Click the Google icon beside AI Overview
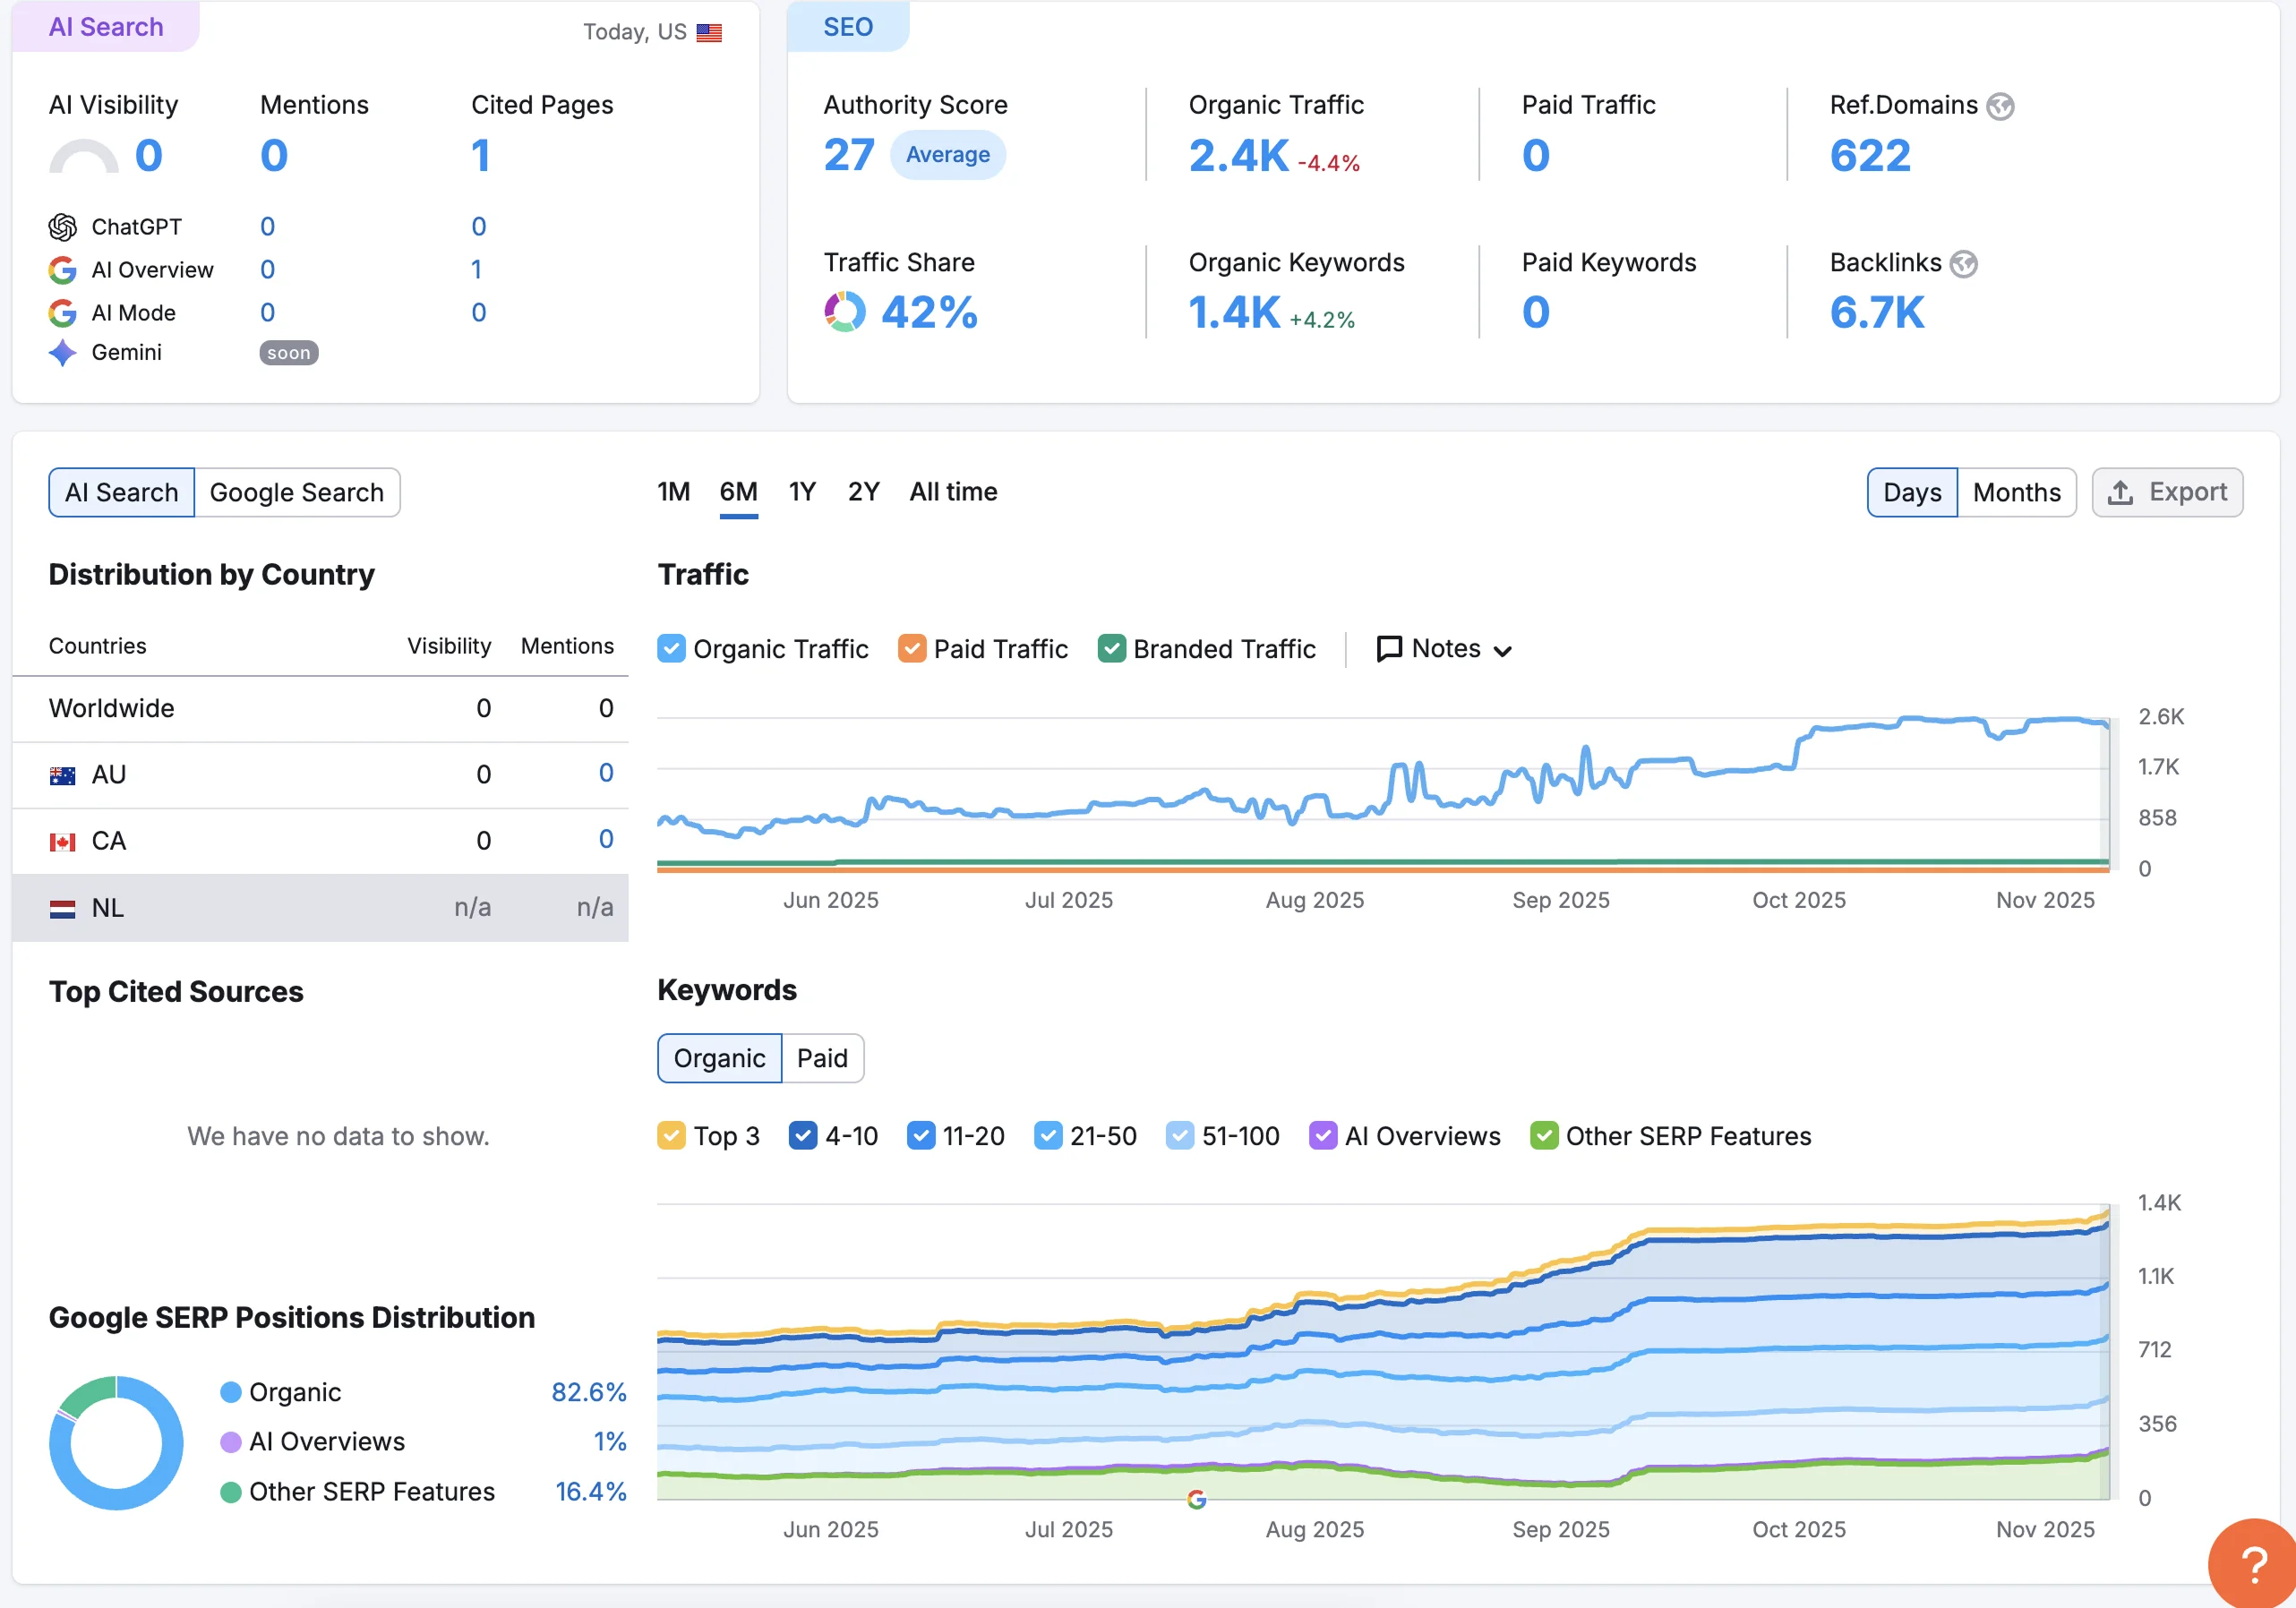 coord(62,270)
